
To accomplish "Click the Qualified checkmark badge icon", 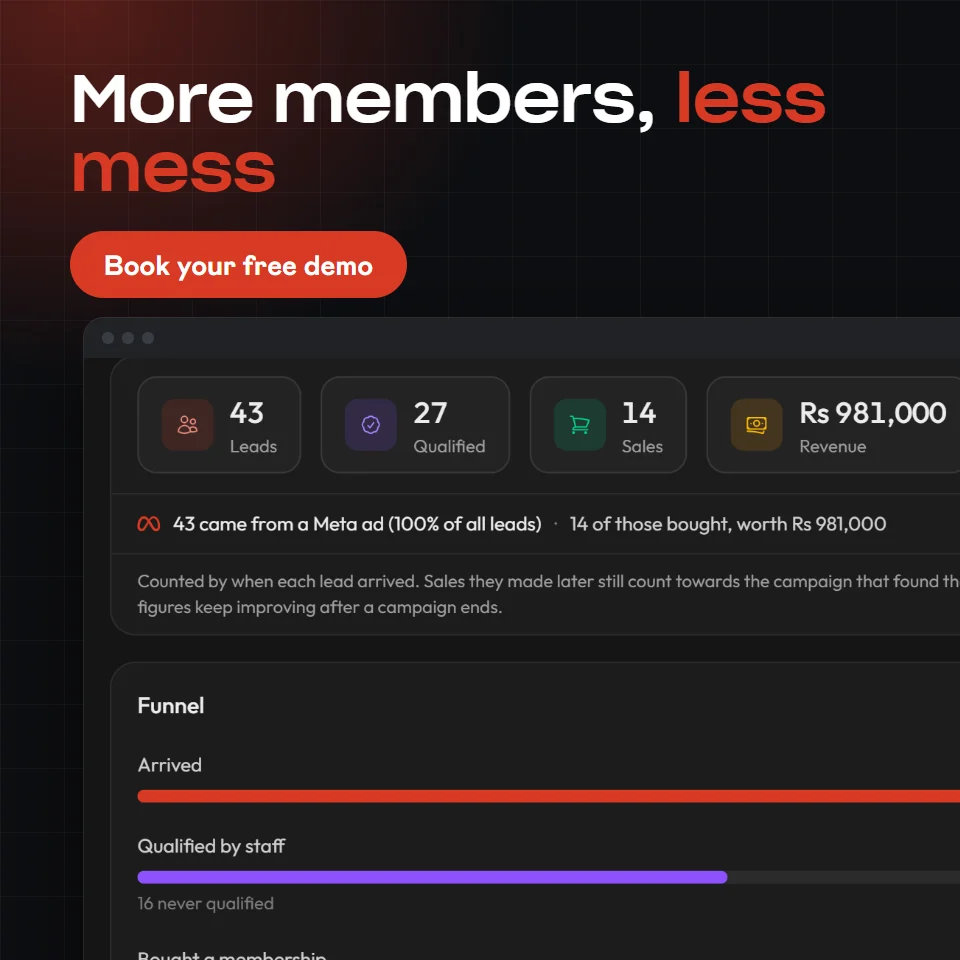I will click(x=371, y=424).
